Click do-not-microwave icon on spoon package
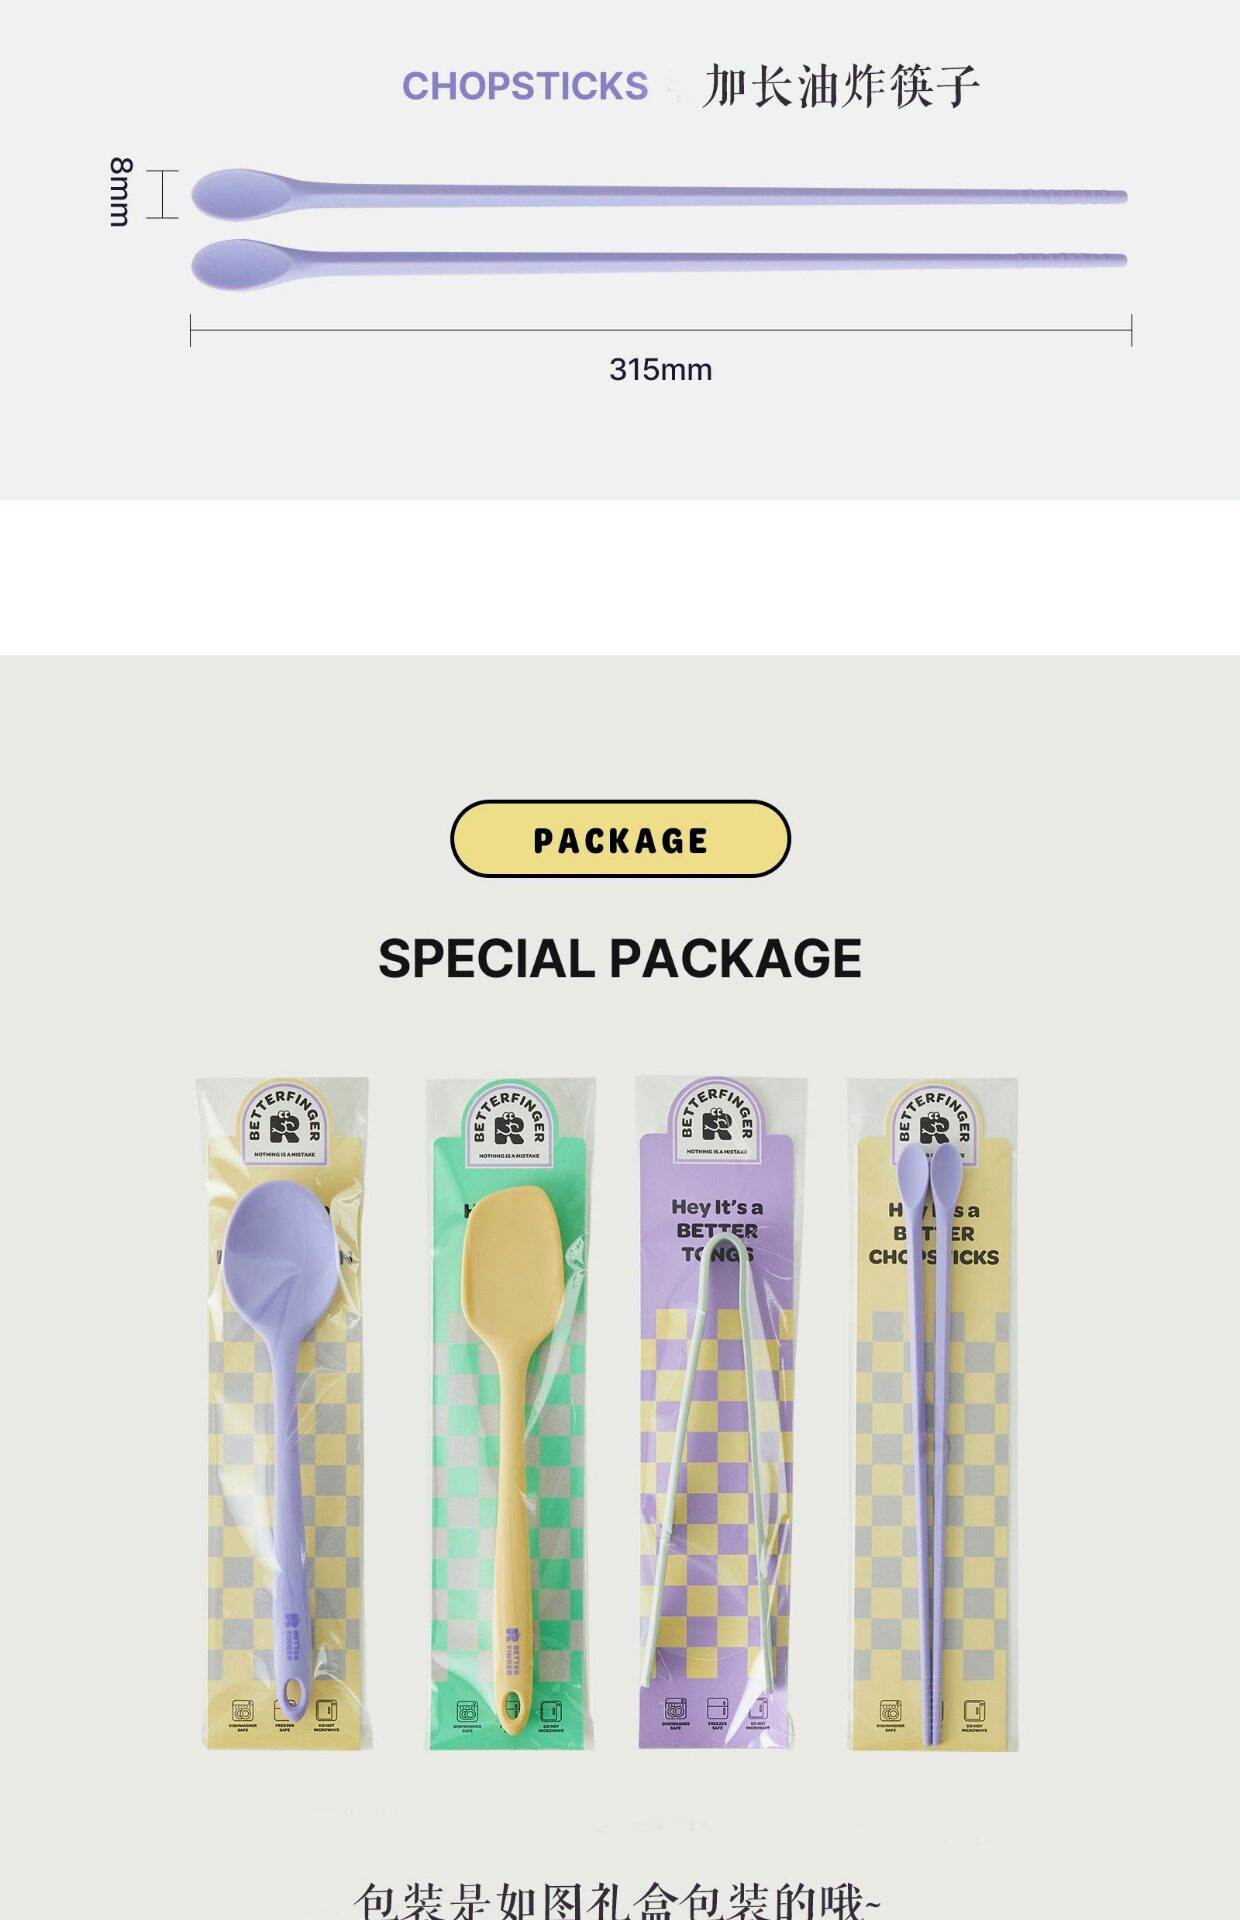The width and height of the screenshot is (1240, 1920). coord(326,1714)
